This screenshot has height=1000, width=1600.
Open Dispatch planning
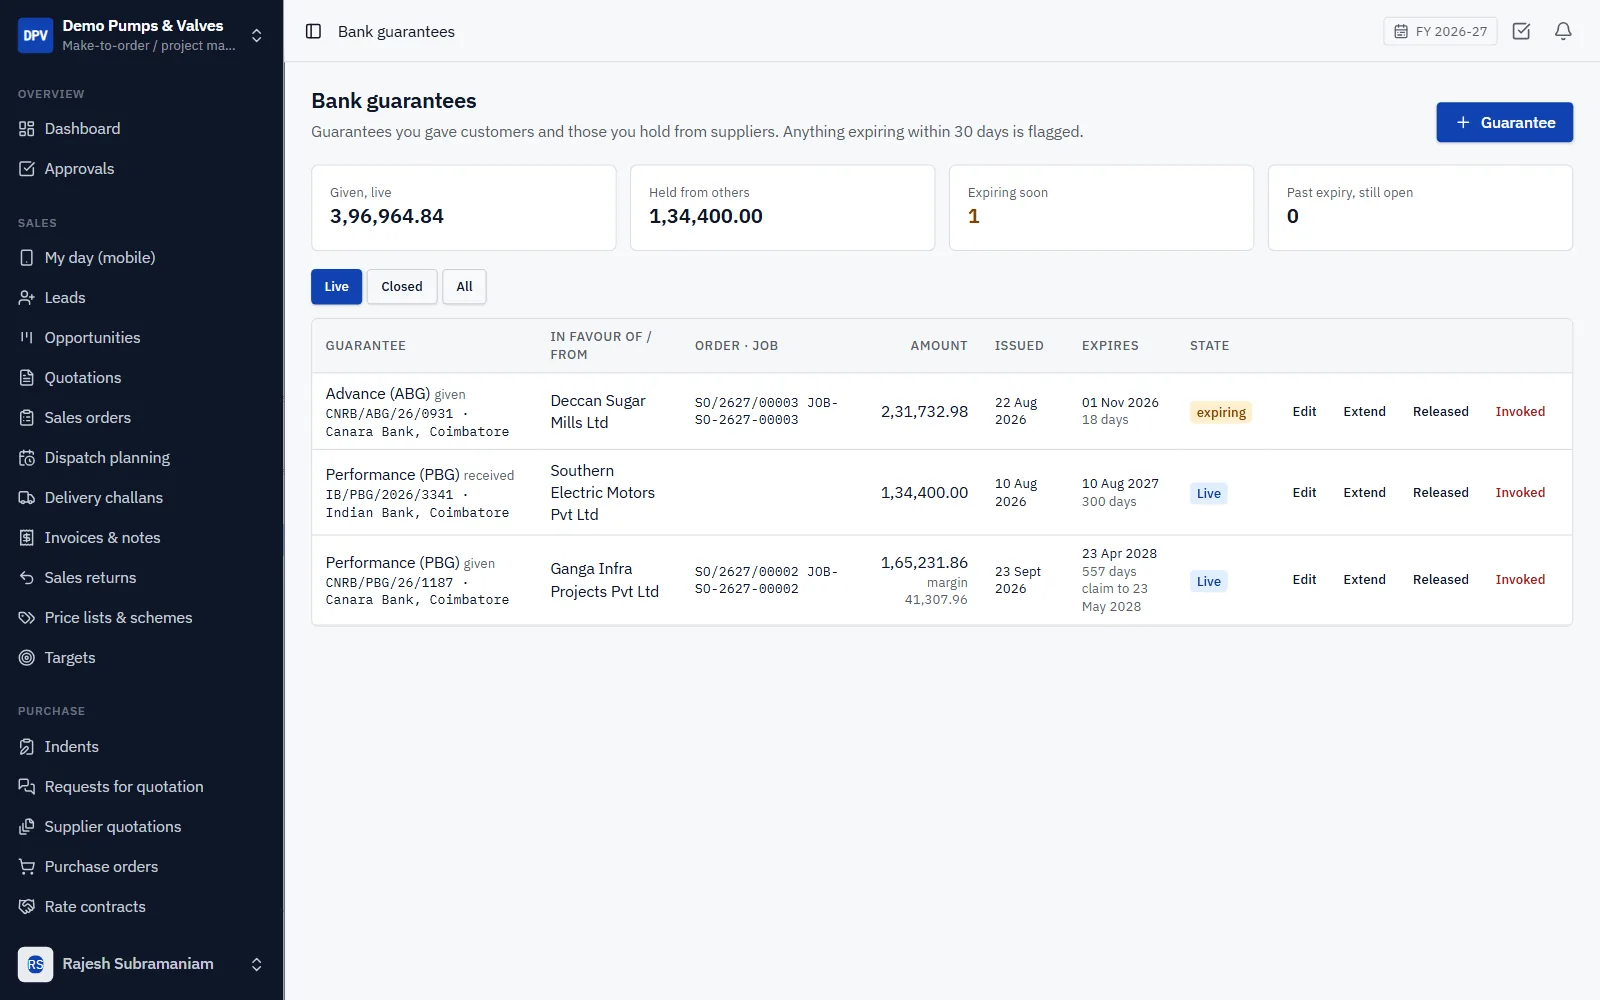tap(141, 458)
